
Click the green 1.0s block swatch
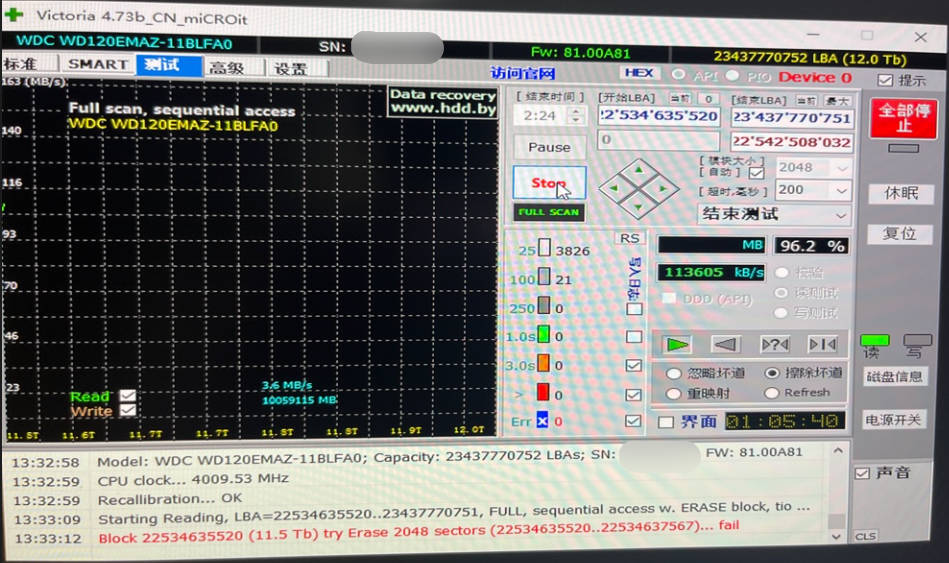pyautogui.click(x=543, y=335)
